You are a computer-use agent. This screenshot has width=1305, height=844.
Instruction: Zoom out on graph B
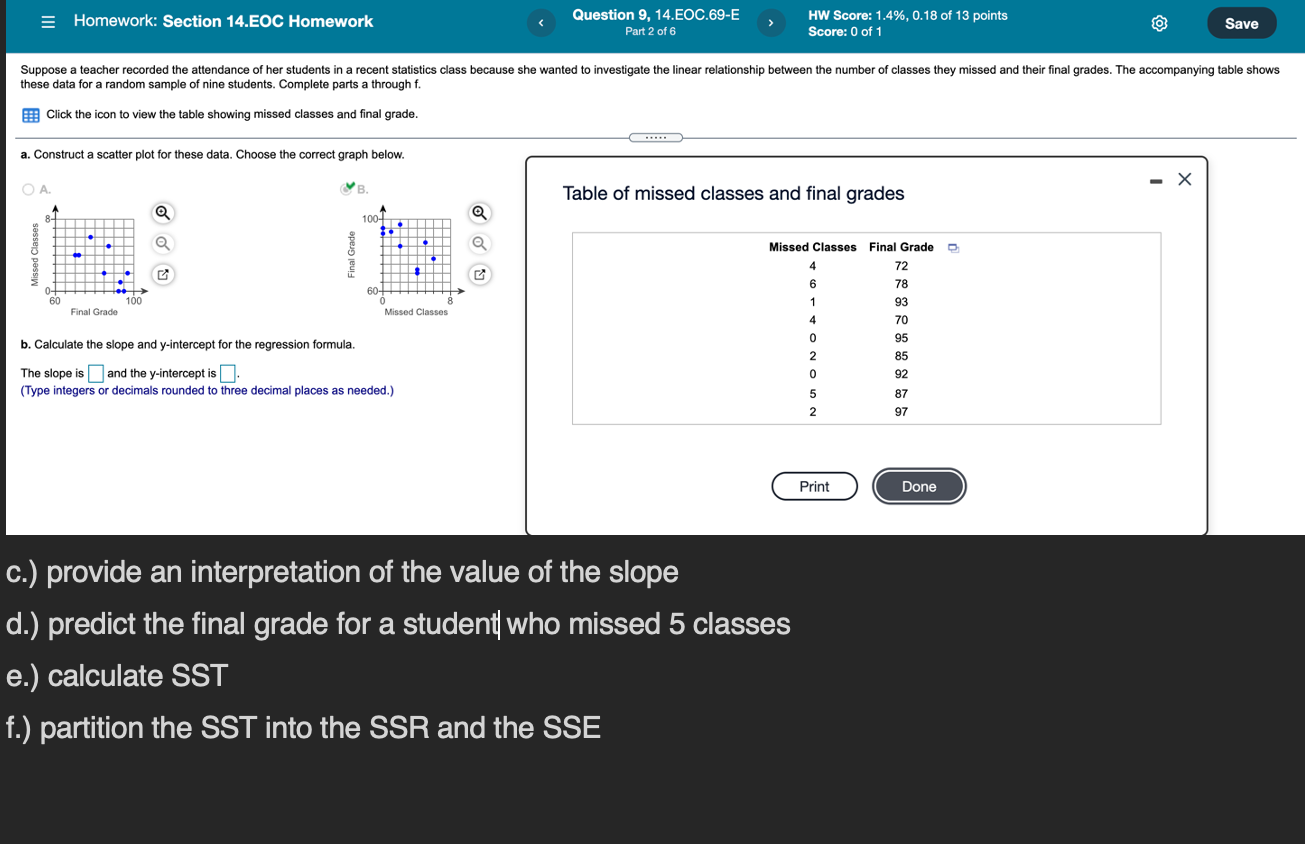coord(479,243)
